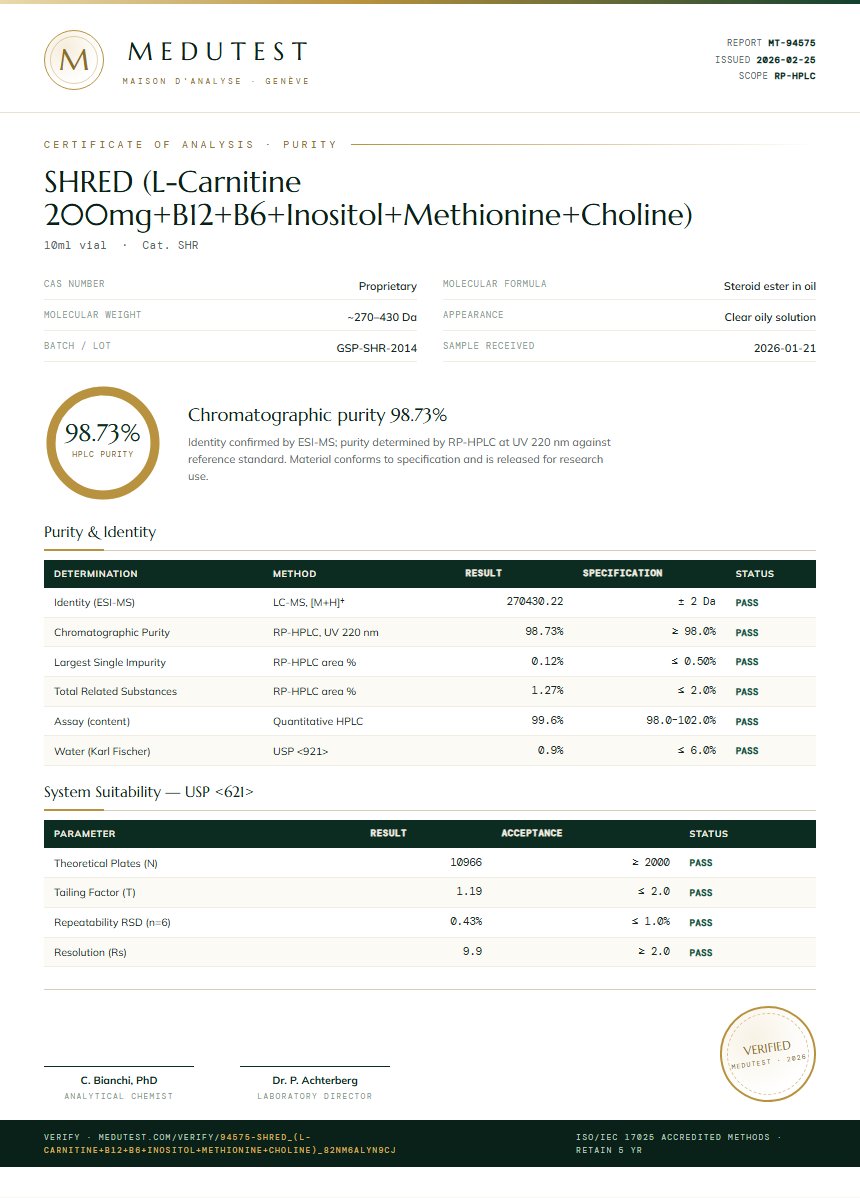Select assay result 99.6%

[547, 720]
